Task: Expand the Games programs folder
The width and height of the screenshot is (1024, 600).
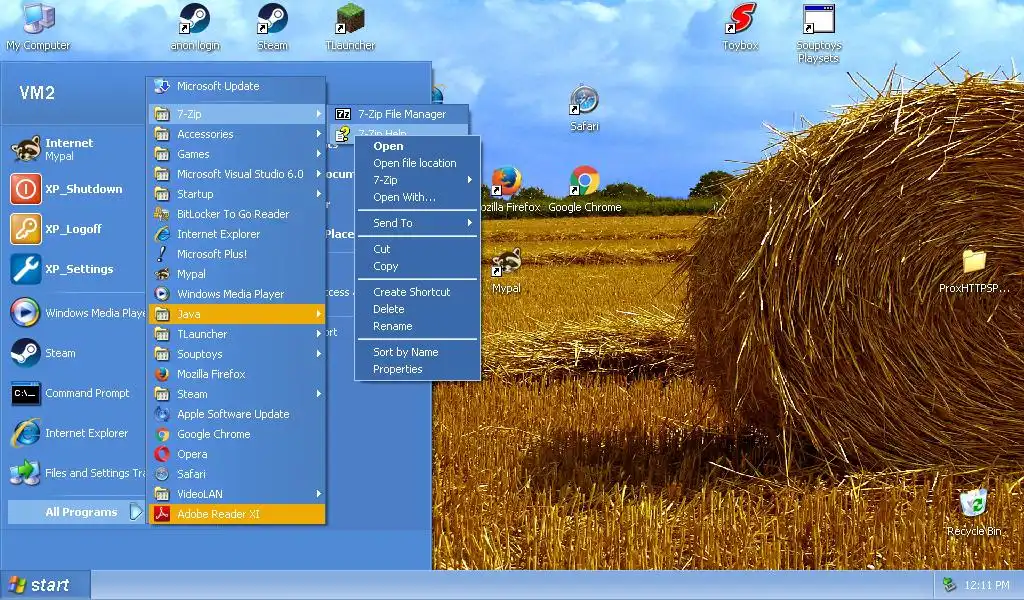Action: [x=236, y=154]
